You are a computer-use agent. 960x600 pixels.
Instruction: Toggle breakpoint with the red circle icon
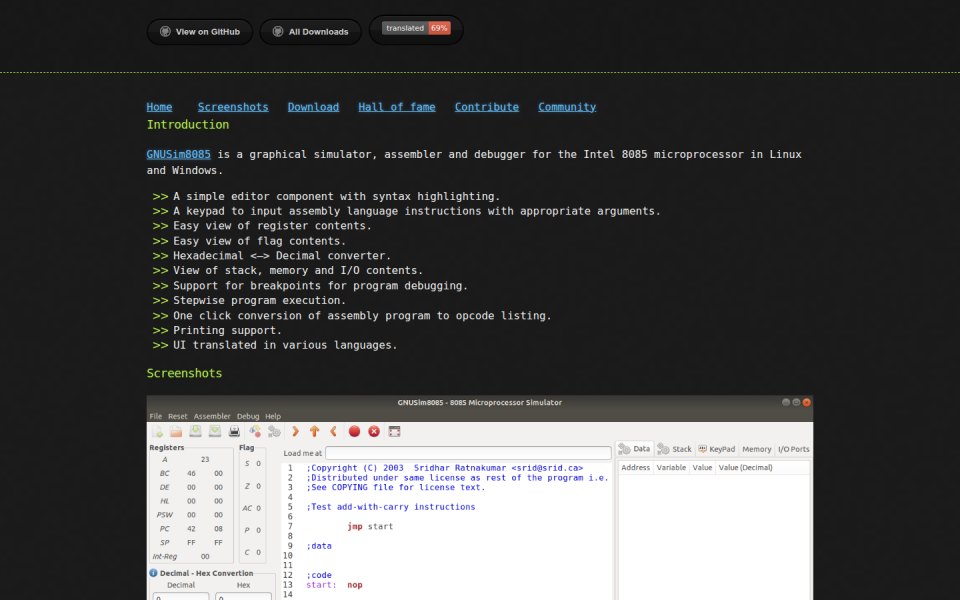(354, 432)
